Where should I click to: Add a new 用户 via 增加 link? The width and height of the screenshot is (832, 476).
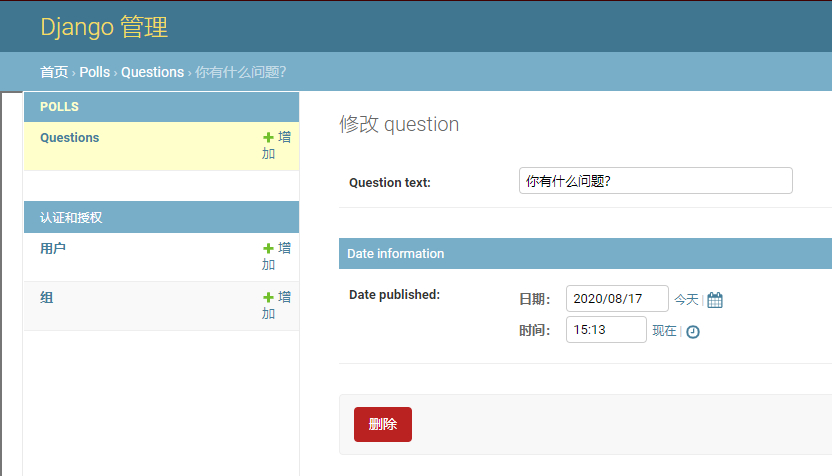coord(276,256)
